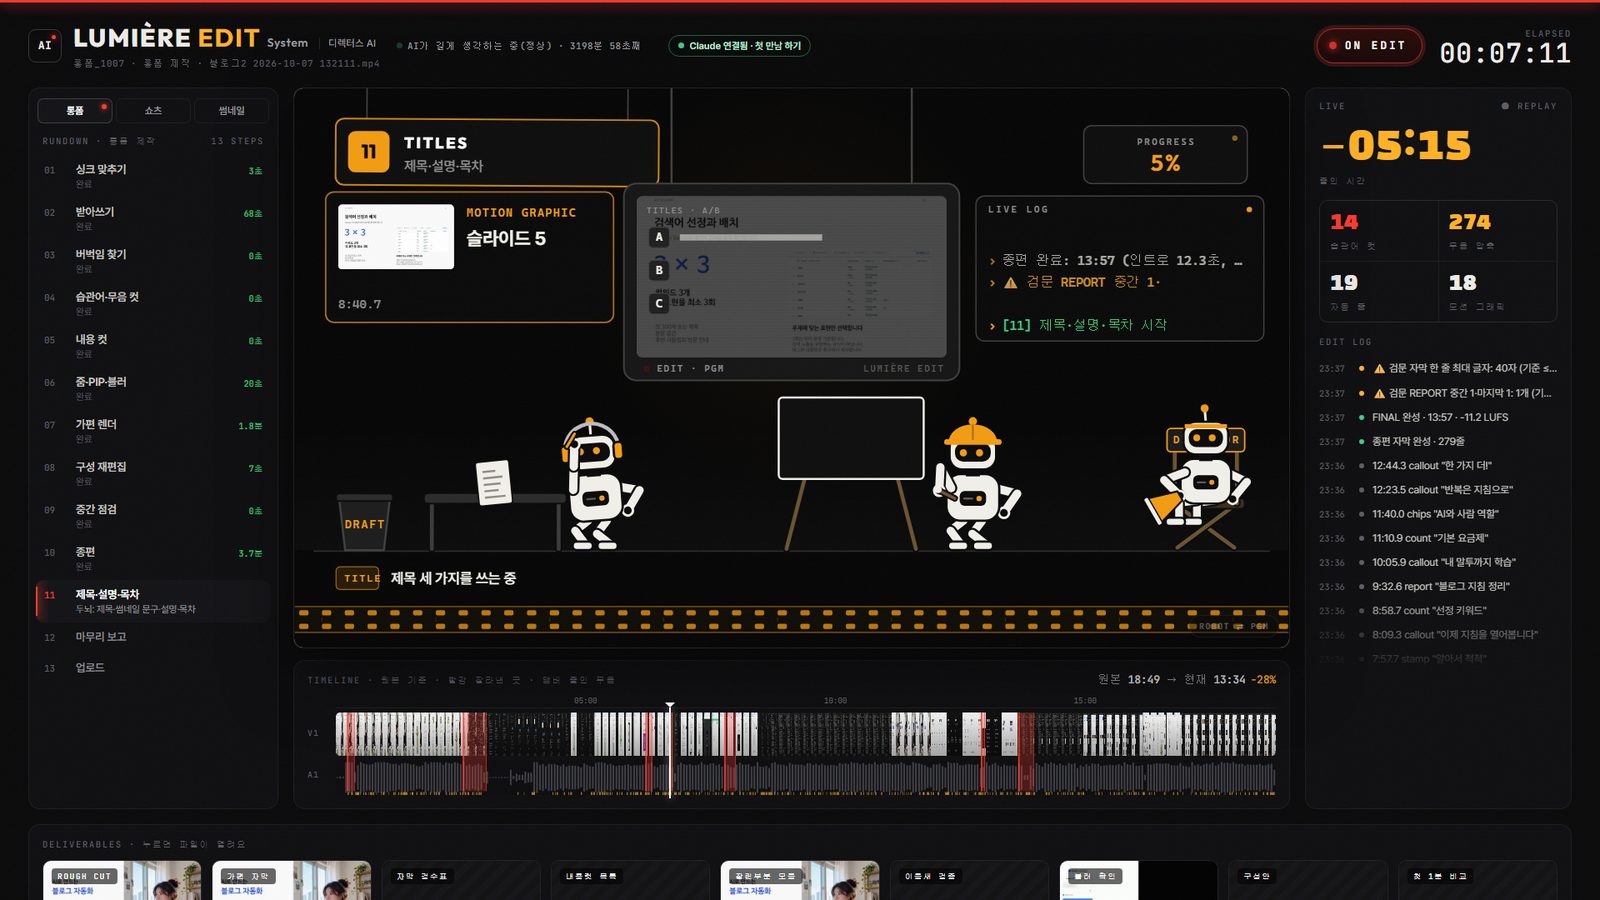The image size is (1600, 900).
Task: Click the A1 audio waveform track
Action: coord(805,777)
